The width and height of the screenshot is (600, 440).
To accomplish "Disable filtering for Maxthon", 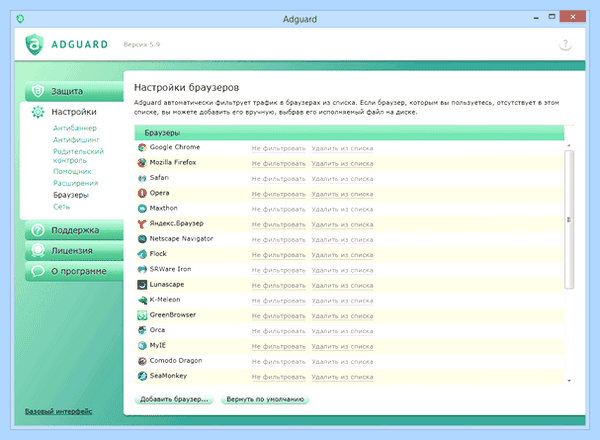I will coord(279,209).
